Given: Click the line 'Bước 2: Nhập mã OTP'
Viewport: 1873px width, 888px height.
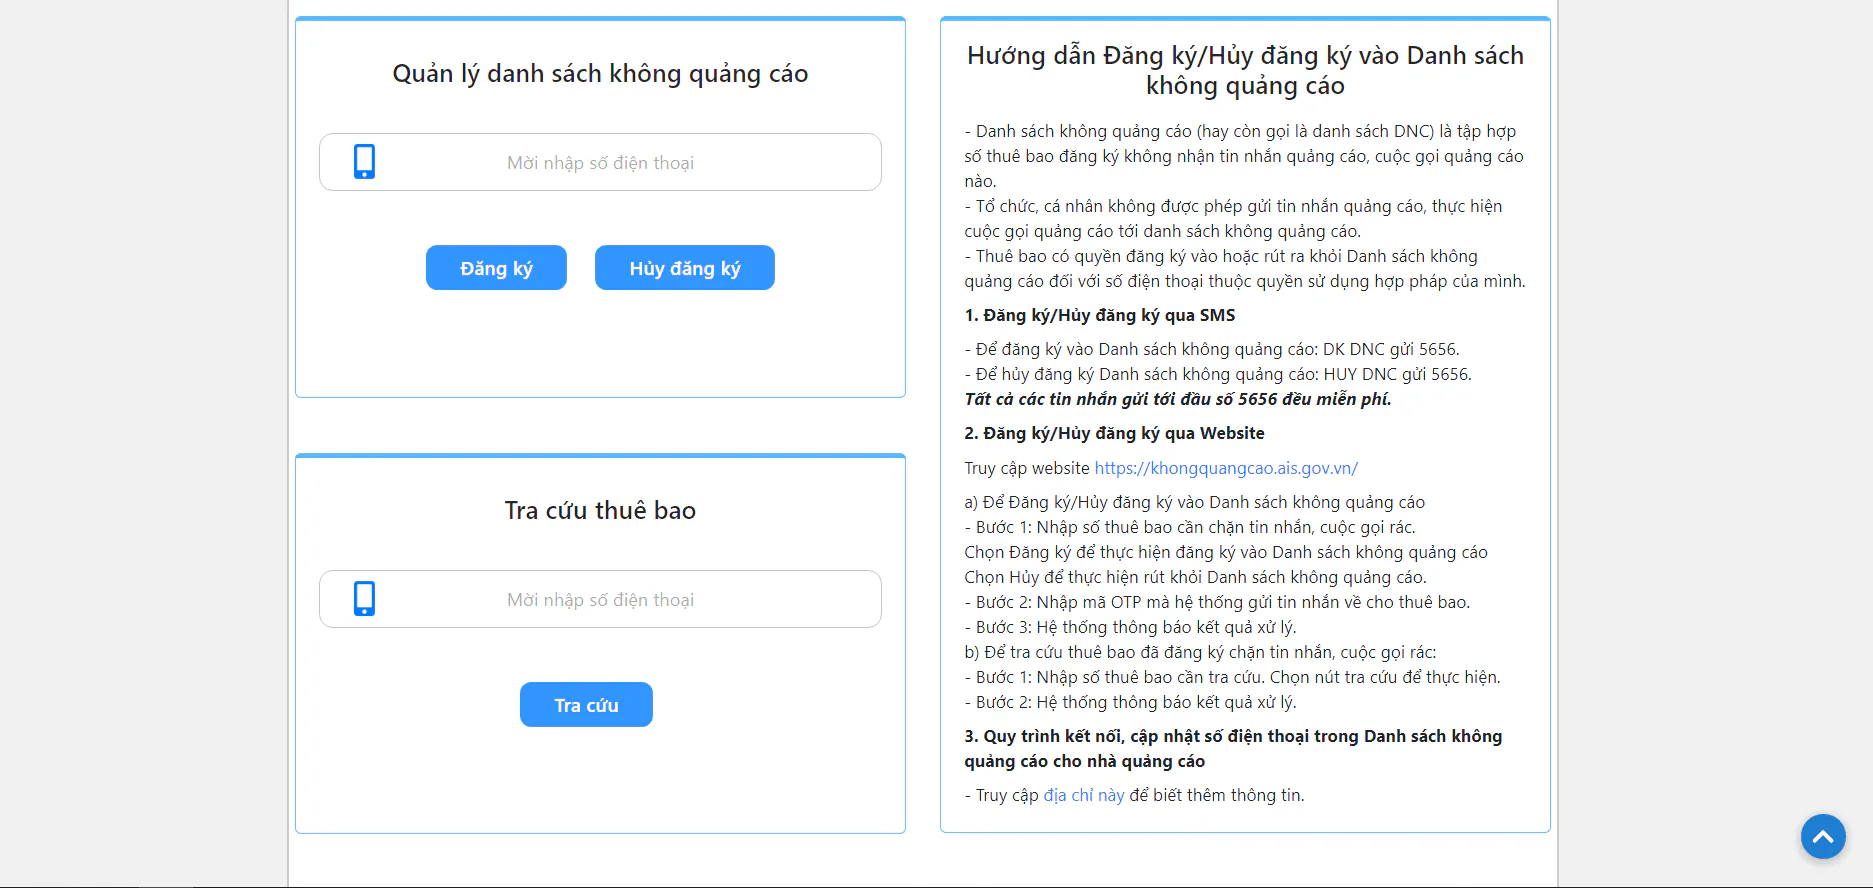Looking at the screenshot, I should pos(1217,602).
